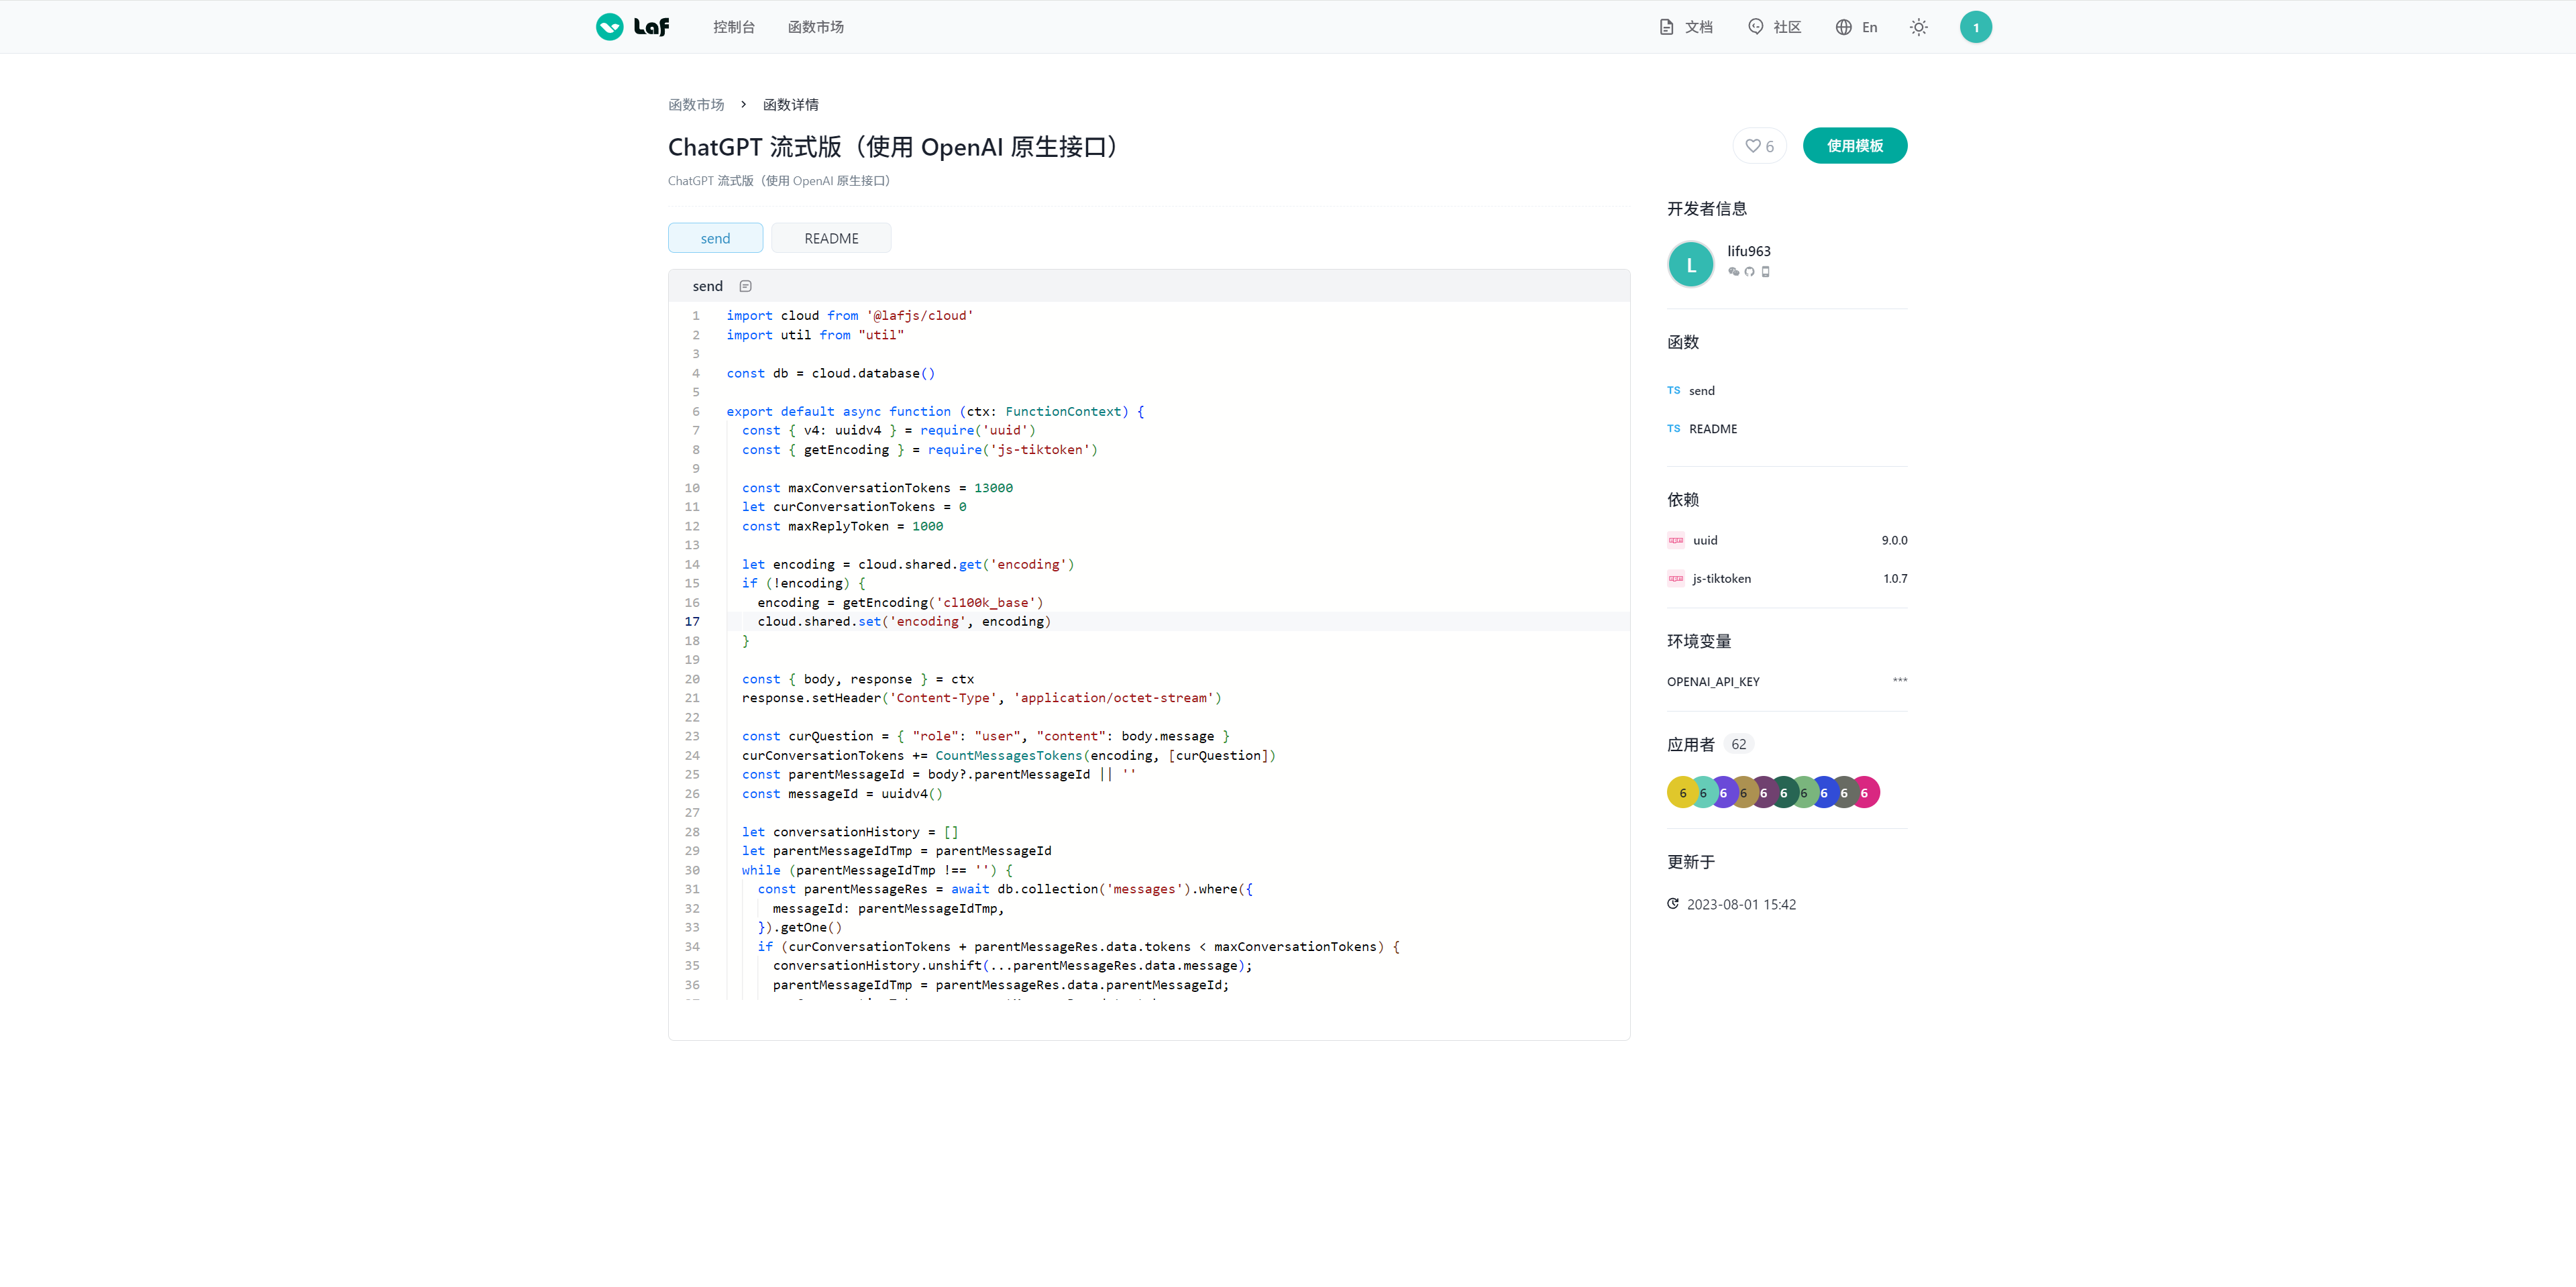2576x1287 pixels.
Task: Click the TS icon beside sidebar README
Action: 1674,429
